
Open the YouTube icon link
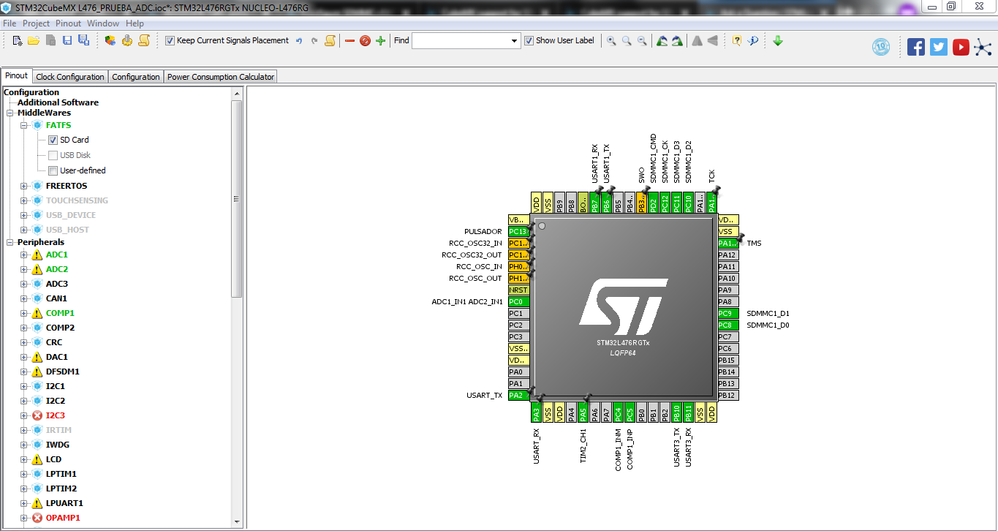pos(960,47)
